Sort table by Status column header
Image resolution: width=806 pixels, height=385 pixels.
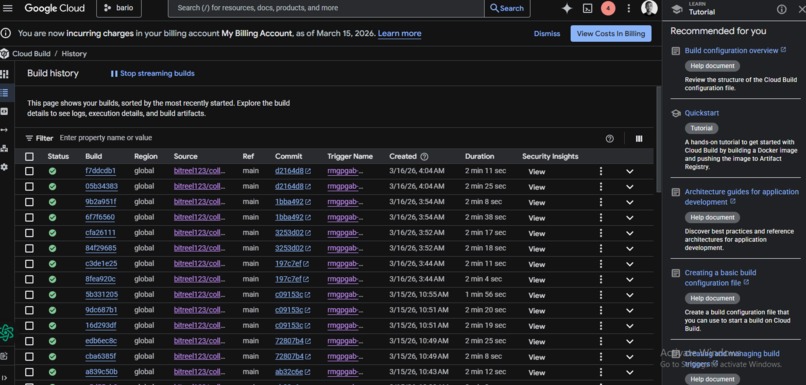click(58, 156)
